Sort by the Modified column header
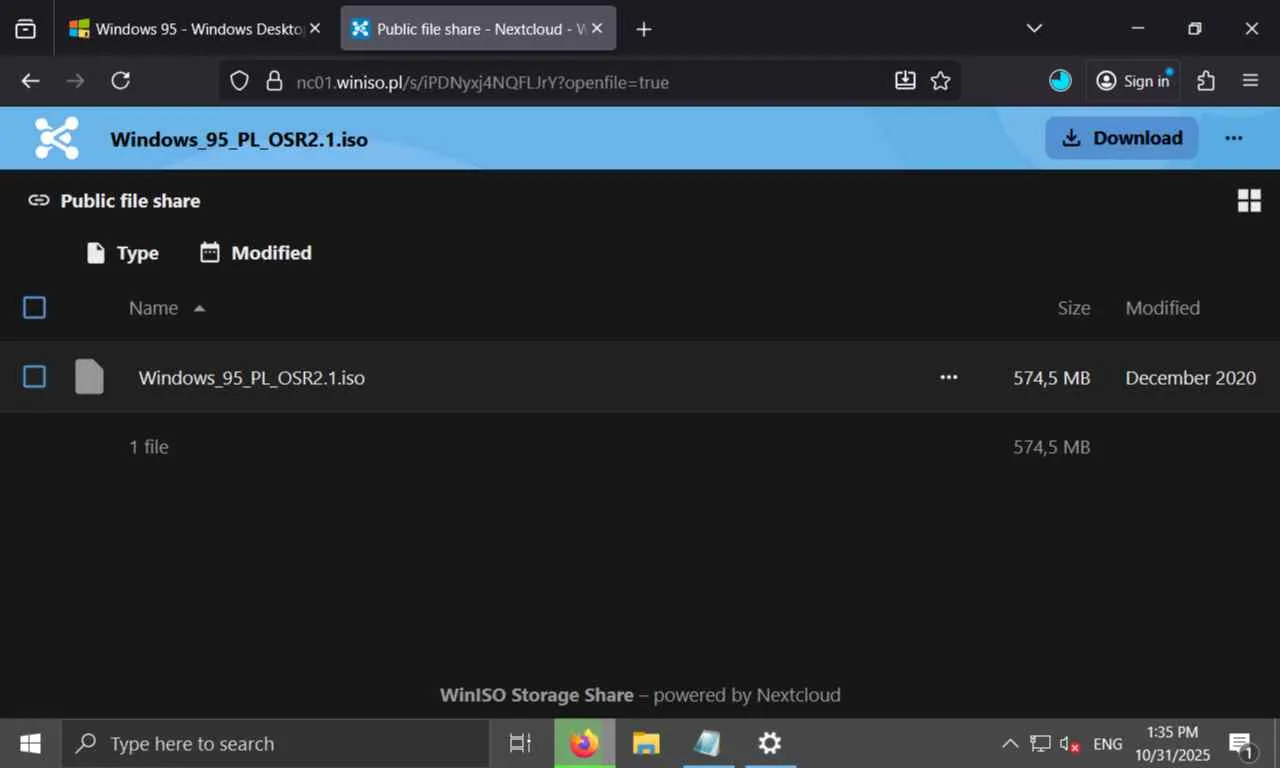 1163,308
